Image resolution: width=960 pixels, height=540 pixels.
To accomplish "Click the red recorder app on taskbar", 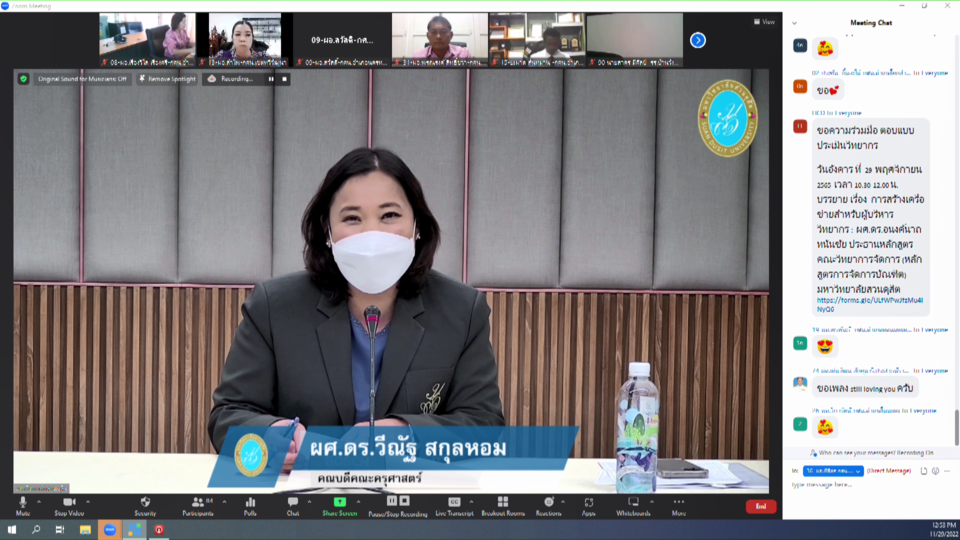I will 159,530.
